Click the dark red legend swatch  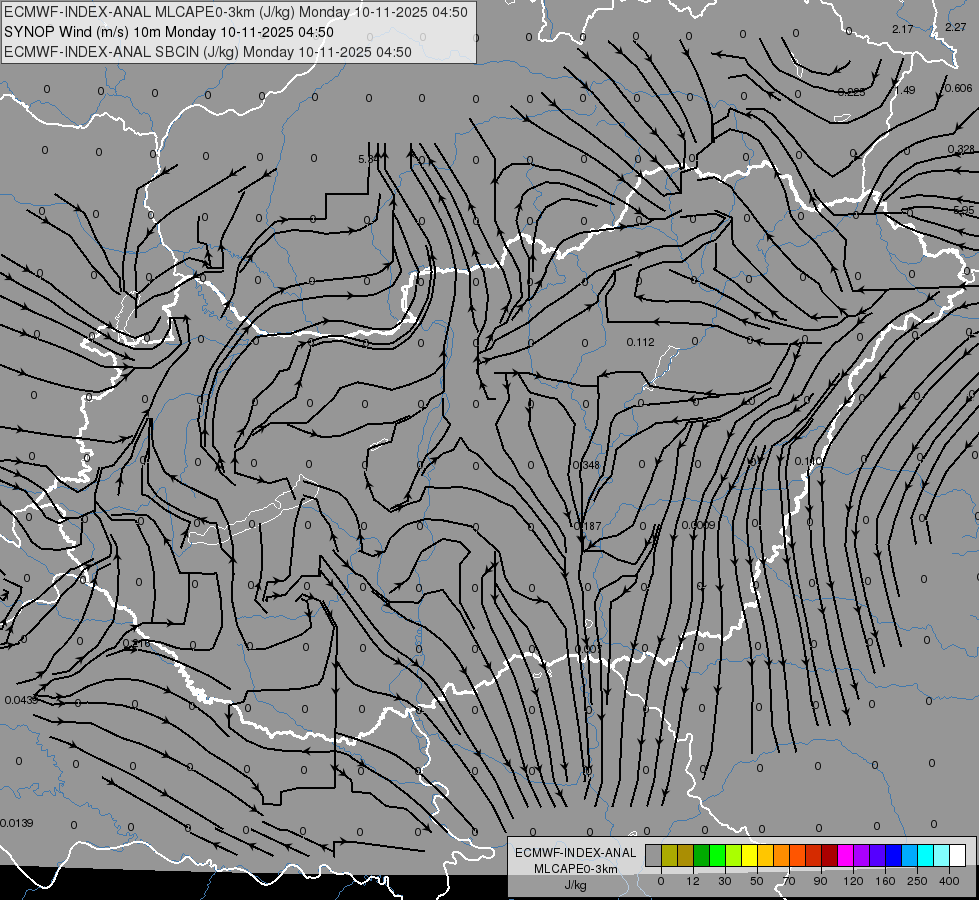pos(830,855)
